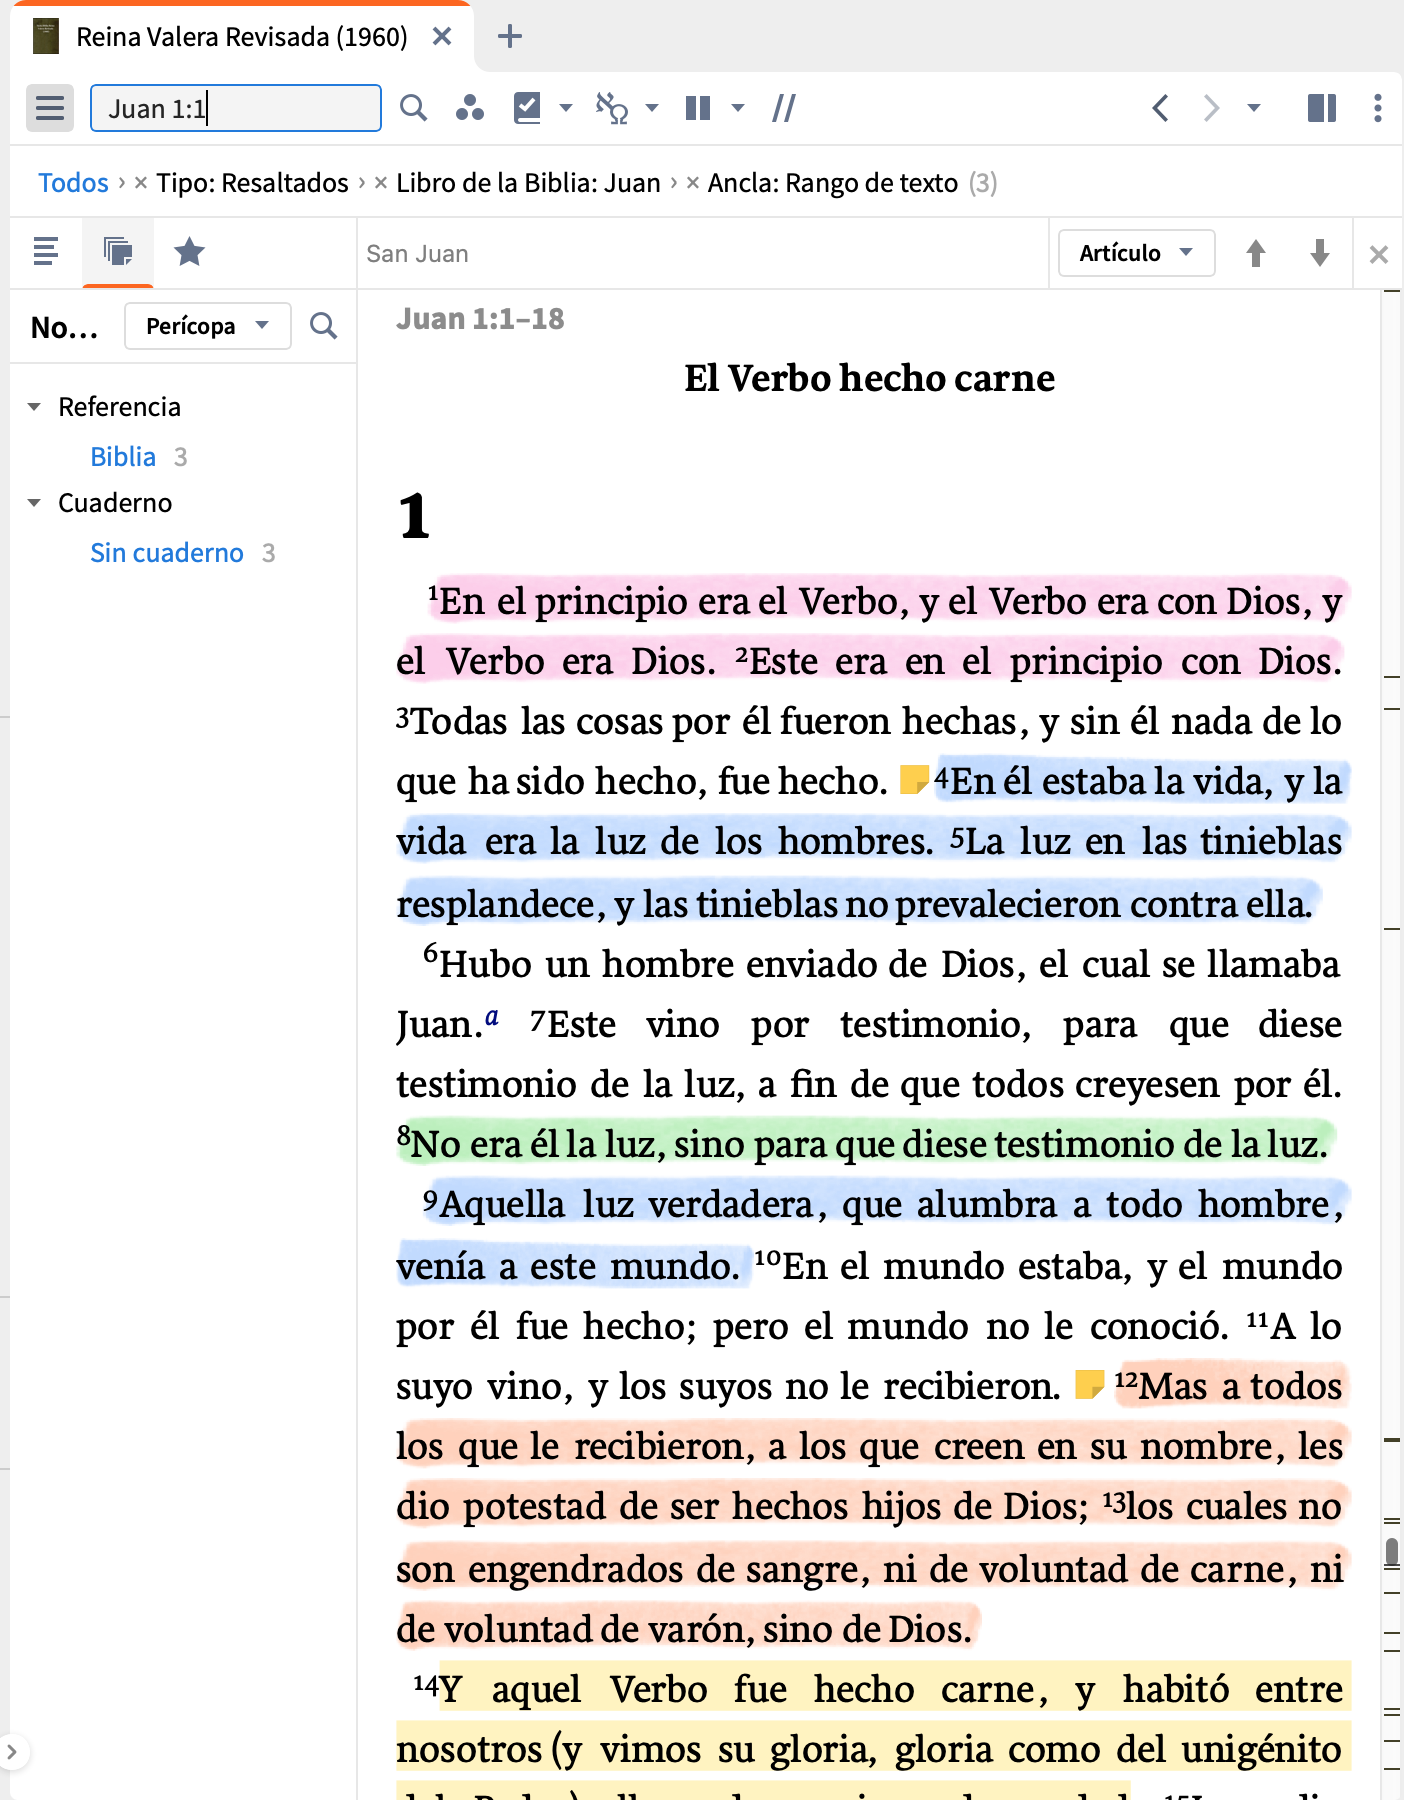The width and height of the screenshot is (1404, 1800).
Task: Click the heading El Verbo hecho carne
Action: 869,379
